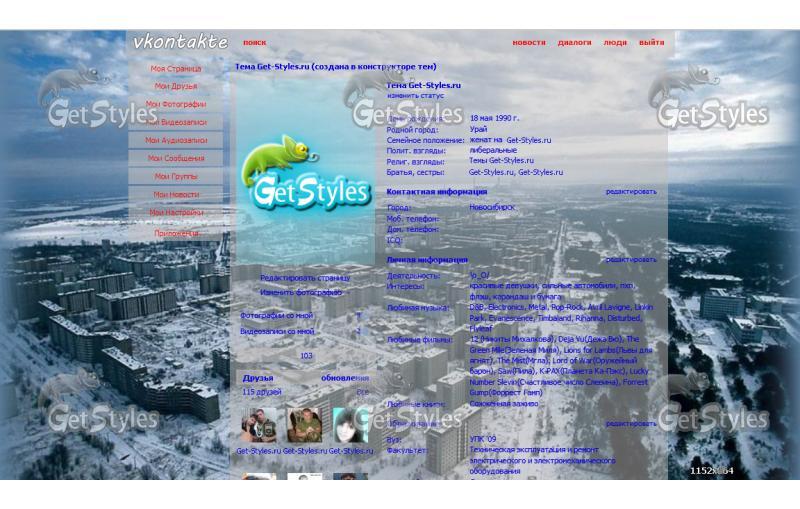Open диалоги in top navigation
Screen dimensions: 800x509
tap(574, 43)
